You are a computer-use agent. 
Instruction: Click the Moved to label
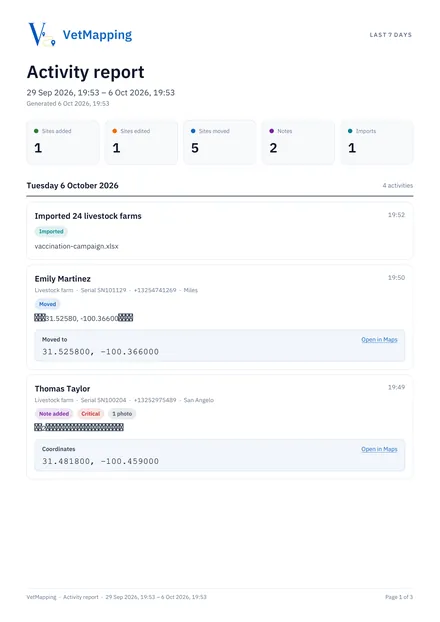55,340
